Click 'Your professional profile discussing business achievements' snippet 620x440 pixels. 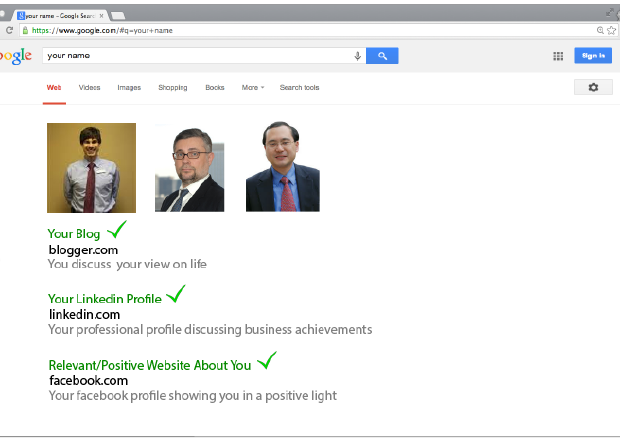[x=210, y=330]
